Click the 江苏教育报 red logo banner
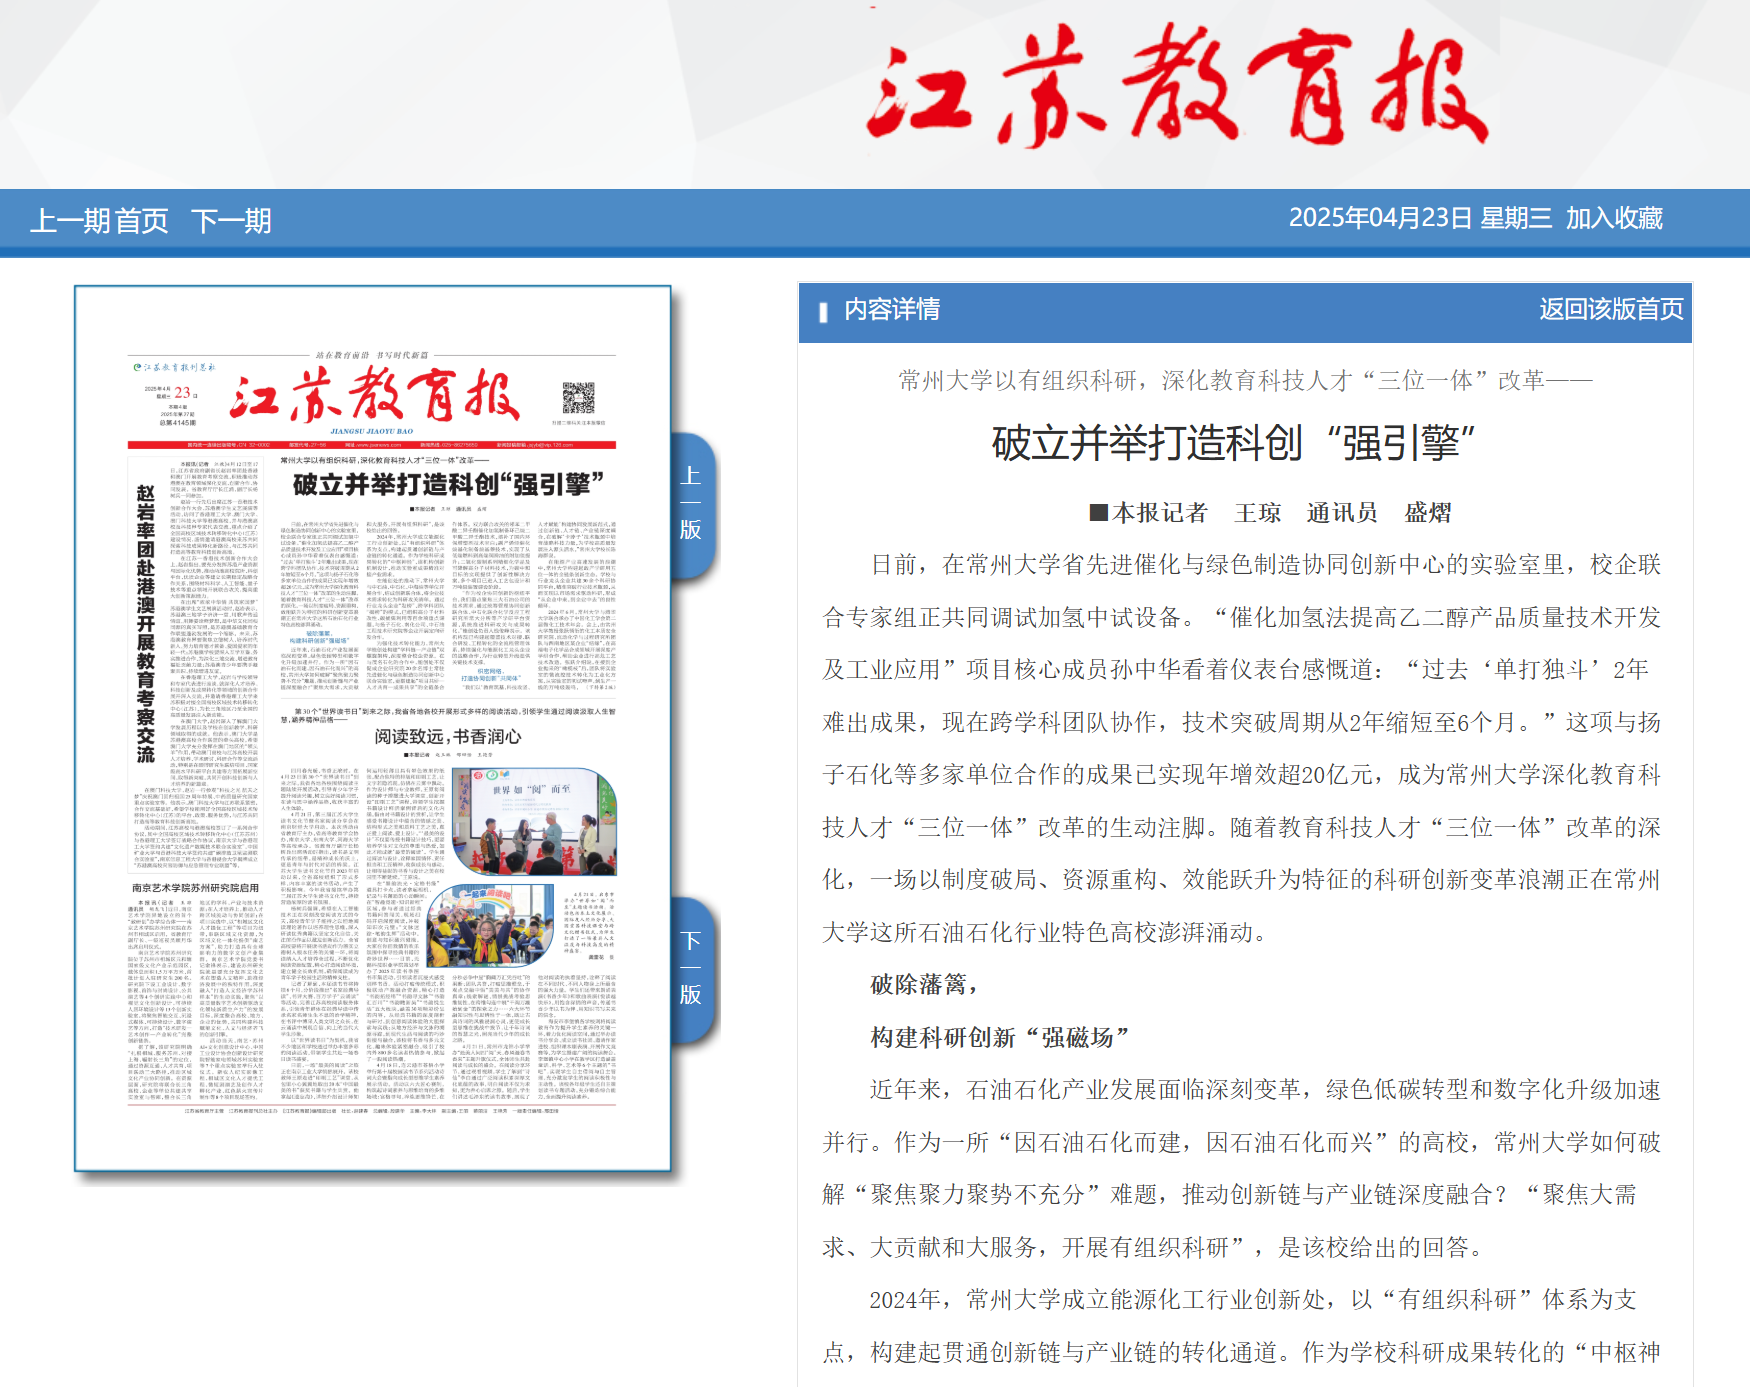Image resolution: width=1750 pixels, height=1387 pixels. pyautogui.click(x=1176, y=87)
